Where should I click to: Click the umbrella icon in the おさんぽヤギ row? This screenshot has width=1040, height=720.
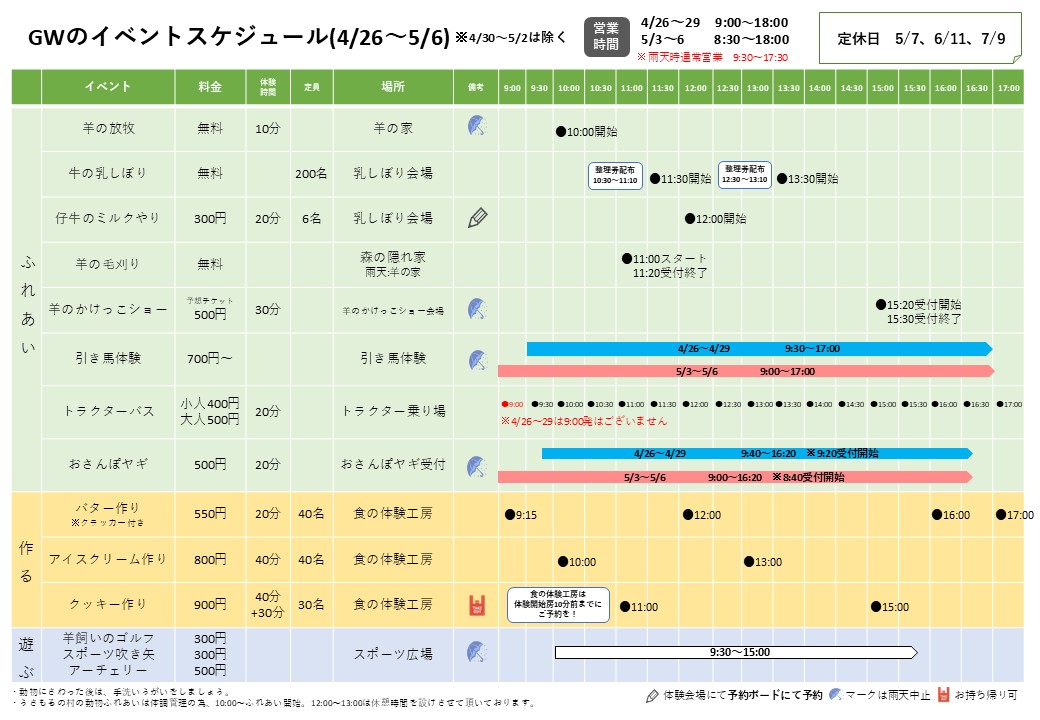[476, 465]
